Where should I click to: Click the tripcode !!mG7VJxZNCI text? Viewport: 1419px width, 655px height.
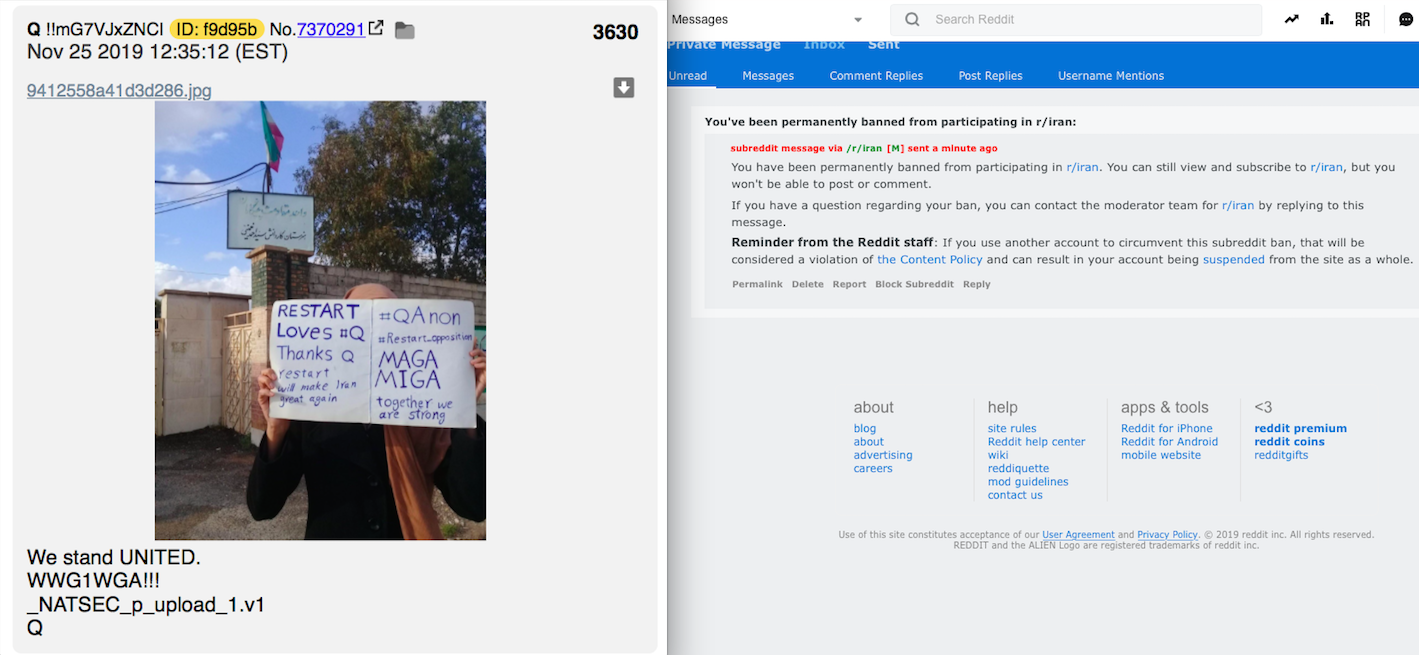(x=105, y=30)
